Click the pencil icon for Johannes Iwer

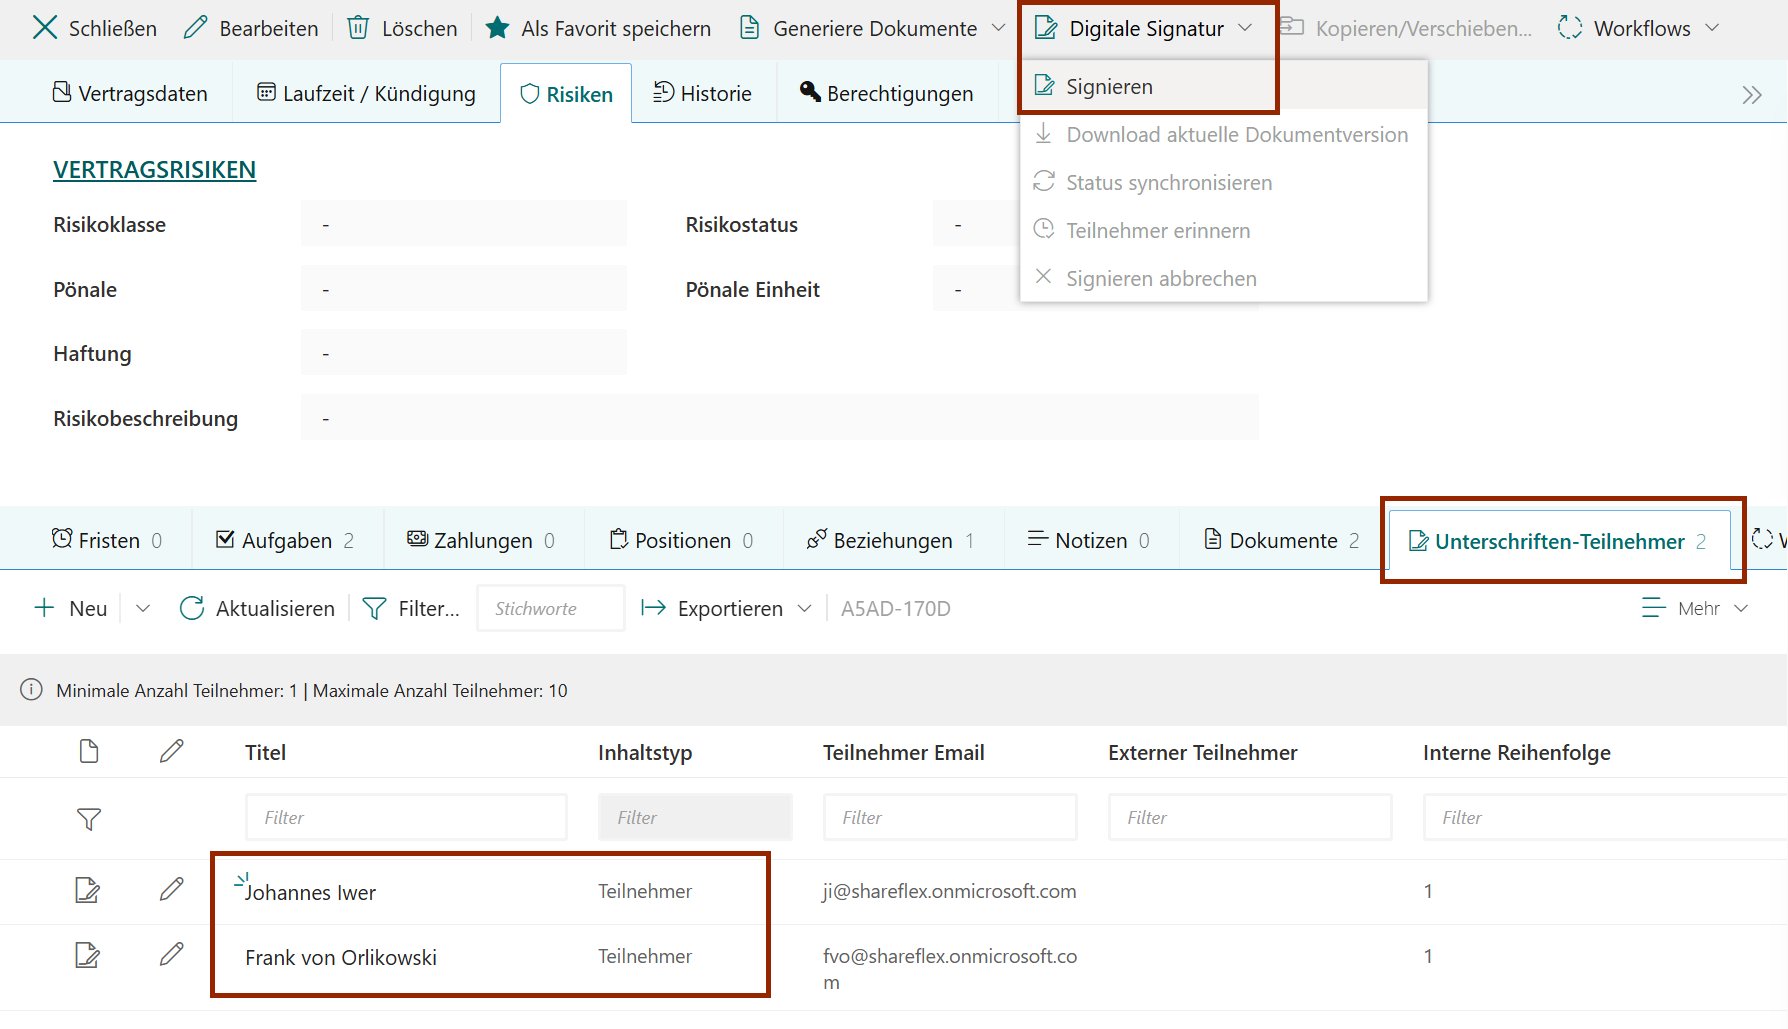[171, 889]
